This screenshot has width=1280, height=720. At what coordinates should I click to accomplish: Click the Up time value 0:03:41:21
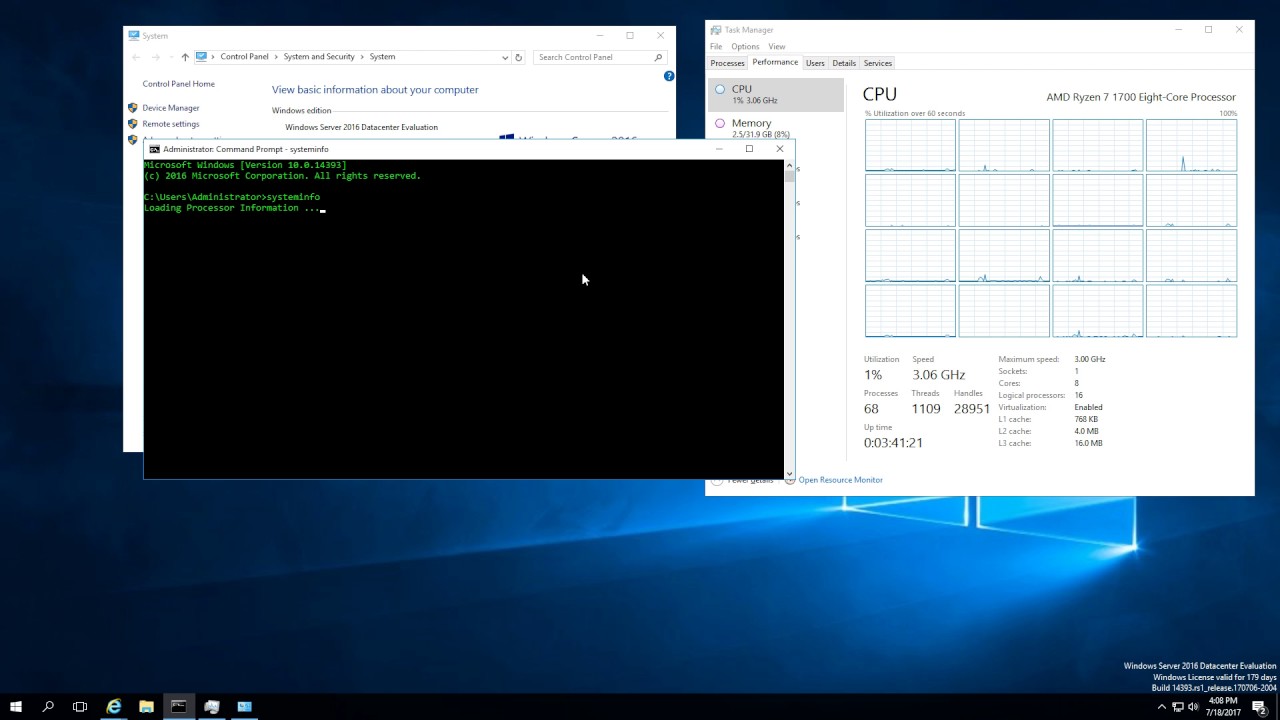(x=893, y=442)
